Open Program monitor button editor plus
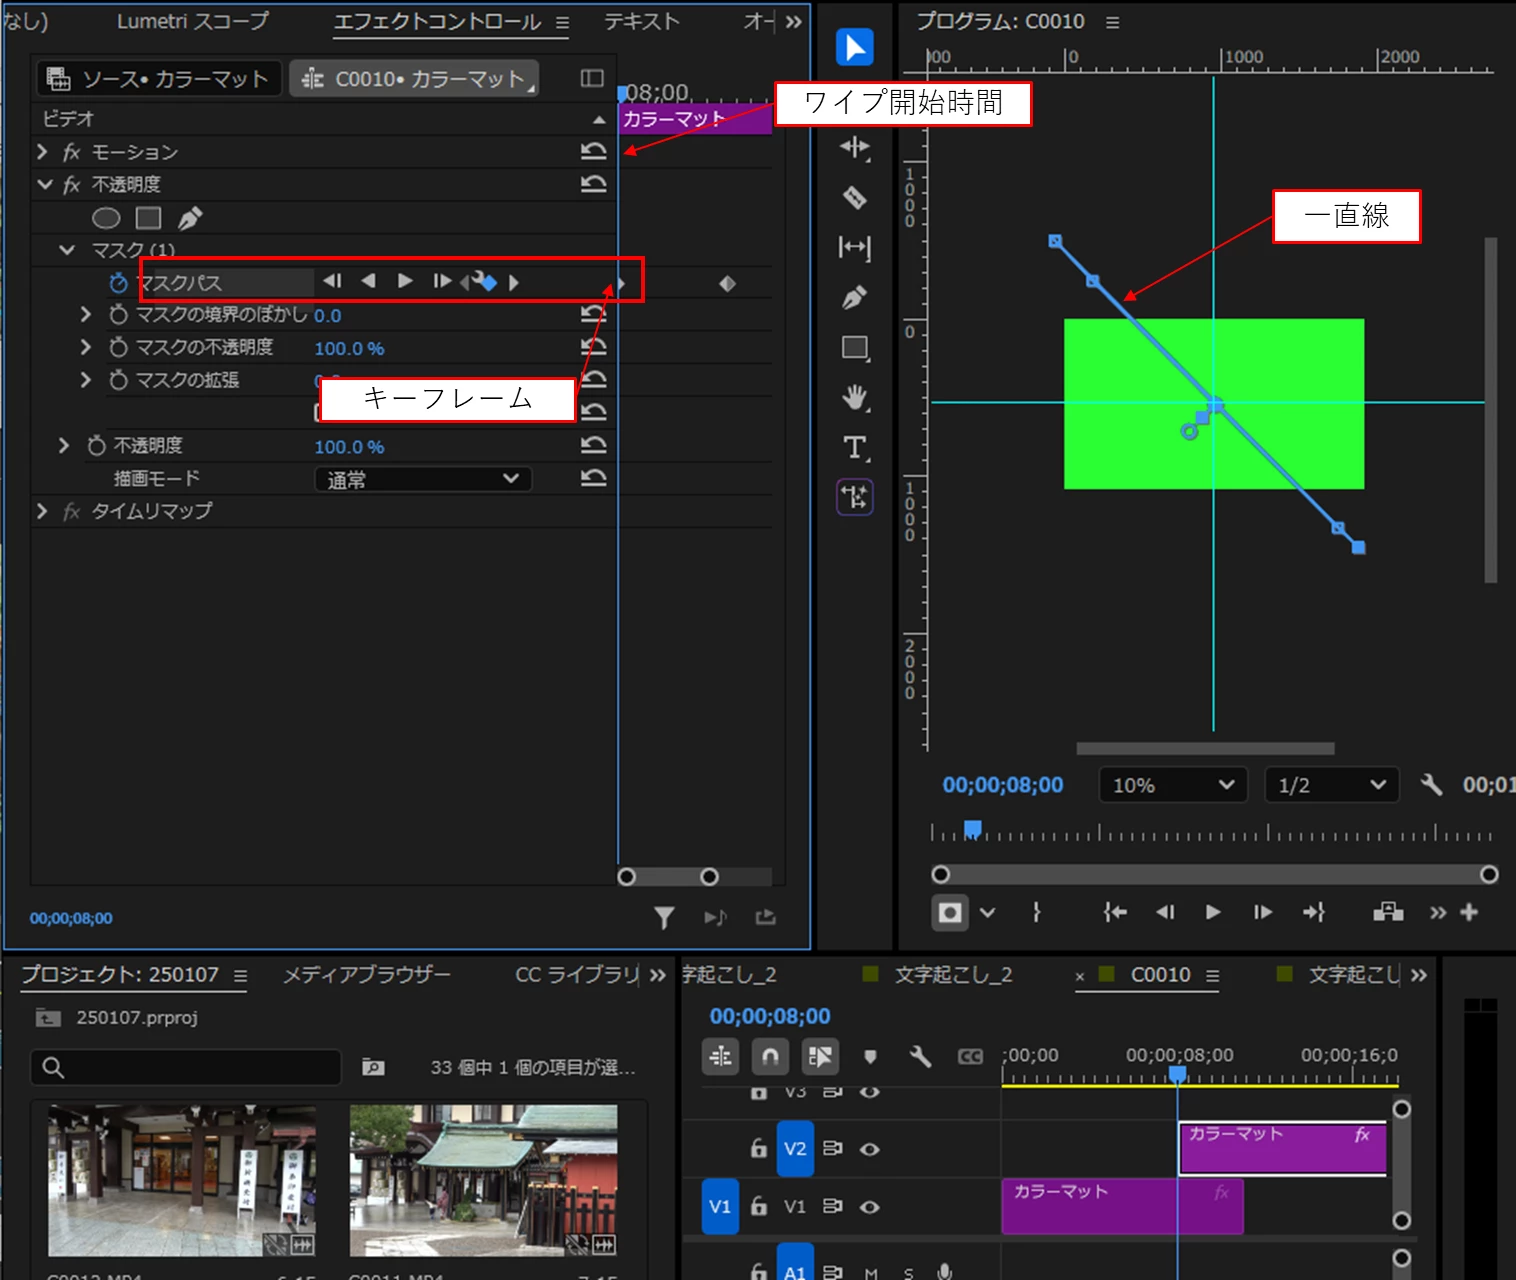Screen dimensions: 1516x1280 click(x=1469, y=912)
